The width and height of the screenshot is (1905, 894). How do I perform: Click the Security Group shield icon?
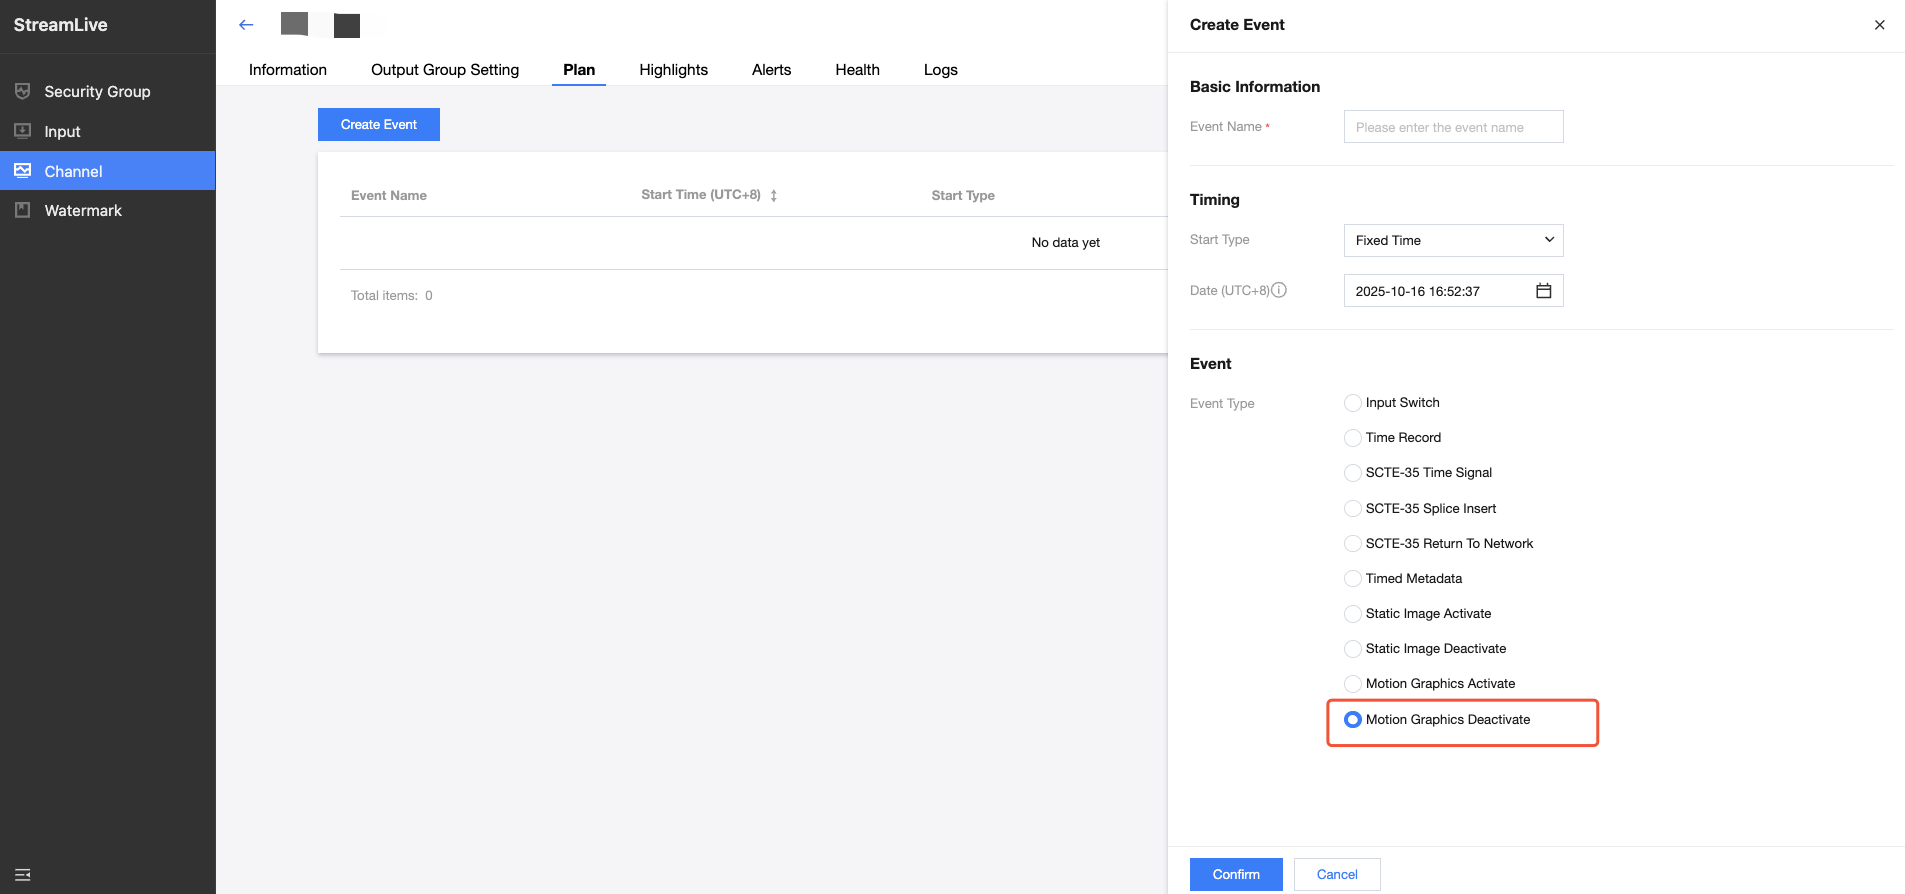point(22,91)
